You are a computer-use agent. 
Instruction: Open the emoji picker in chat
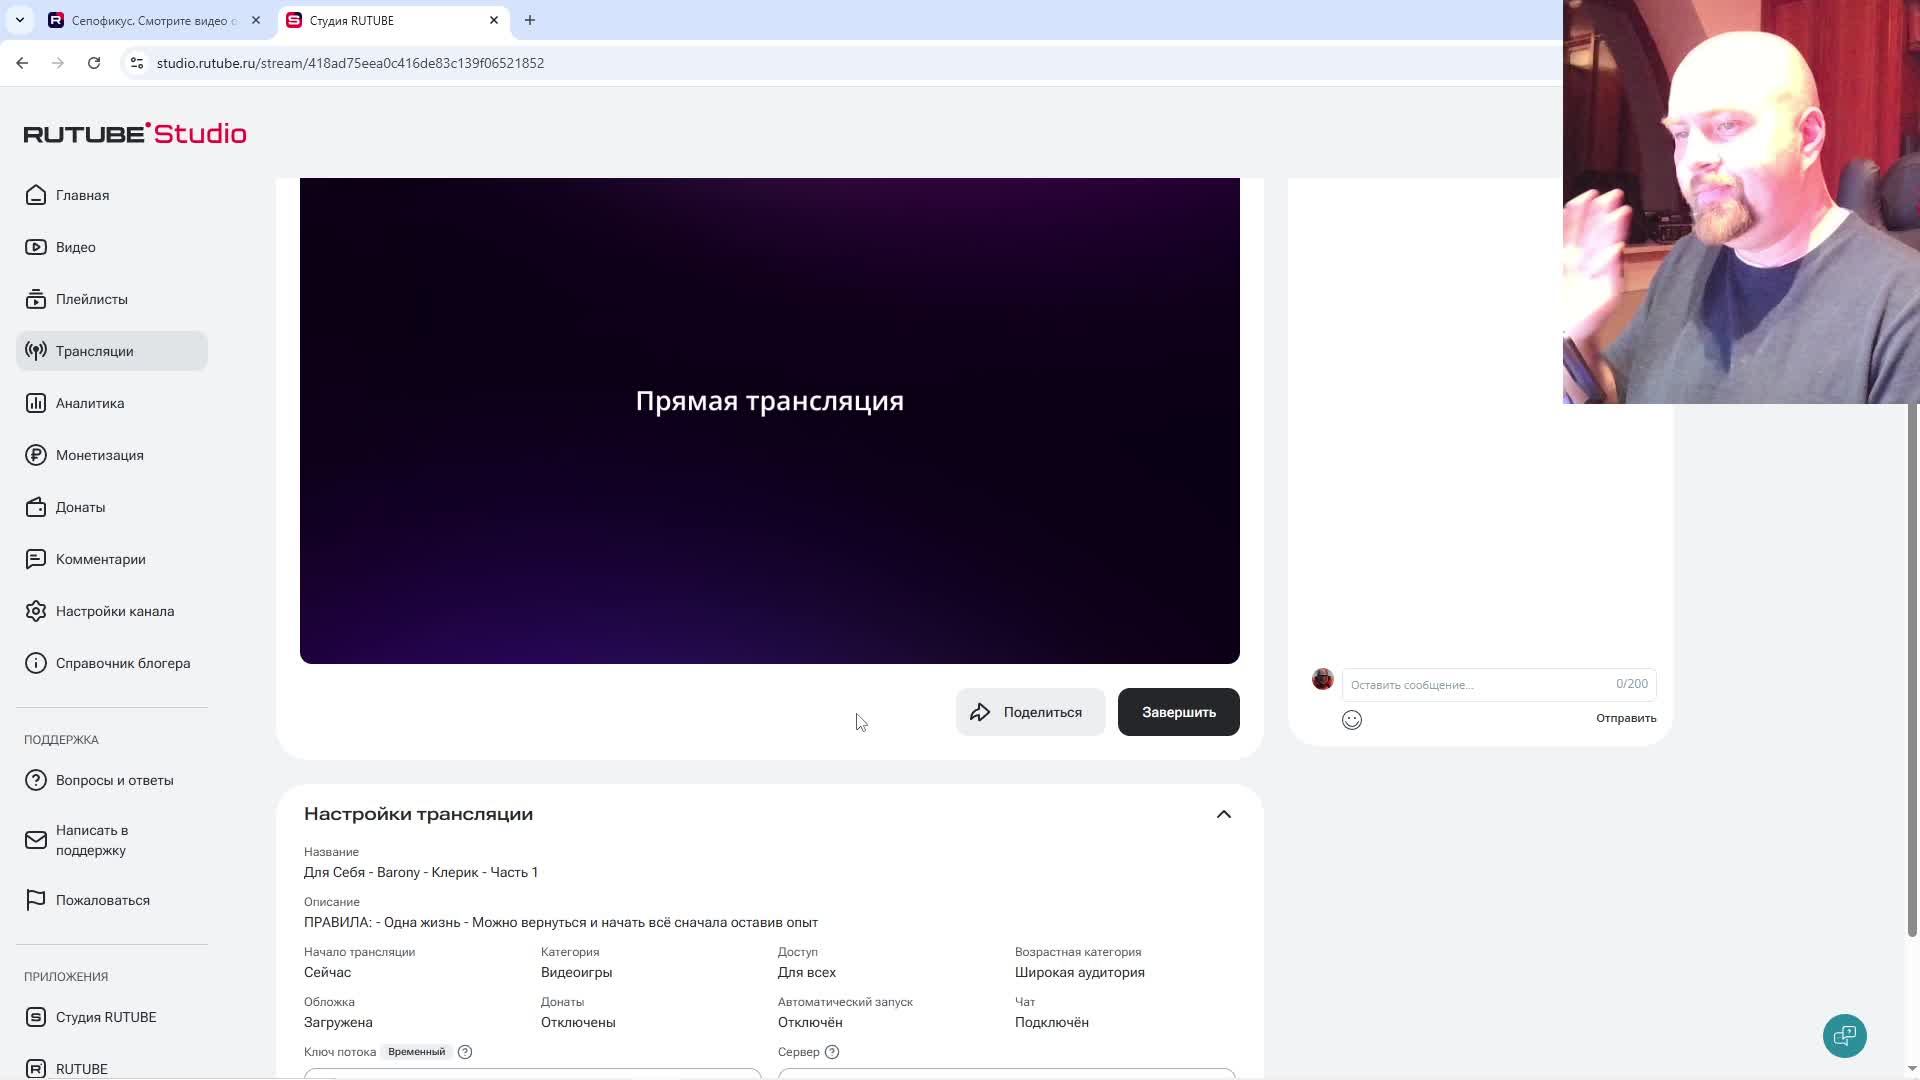click(x=1351, y=719)
